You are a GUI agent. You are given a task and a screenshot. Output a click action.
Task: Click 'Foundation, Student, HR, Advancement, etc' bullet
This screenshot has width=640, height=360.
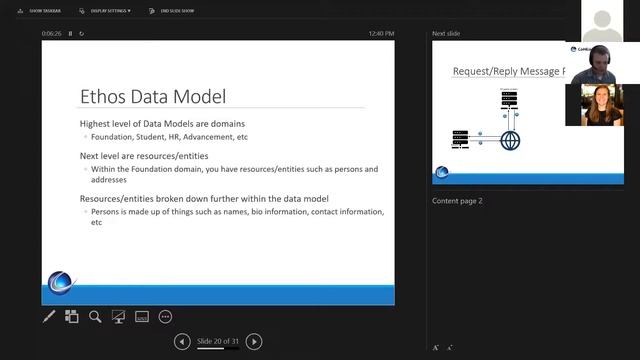(x=169, y=137)
